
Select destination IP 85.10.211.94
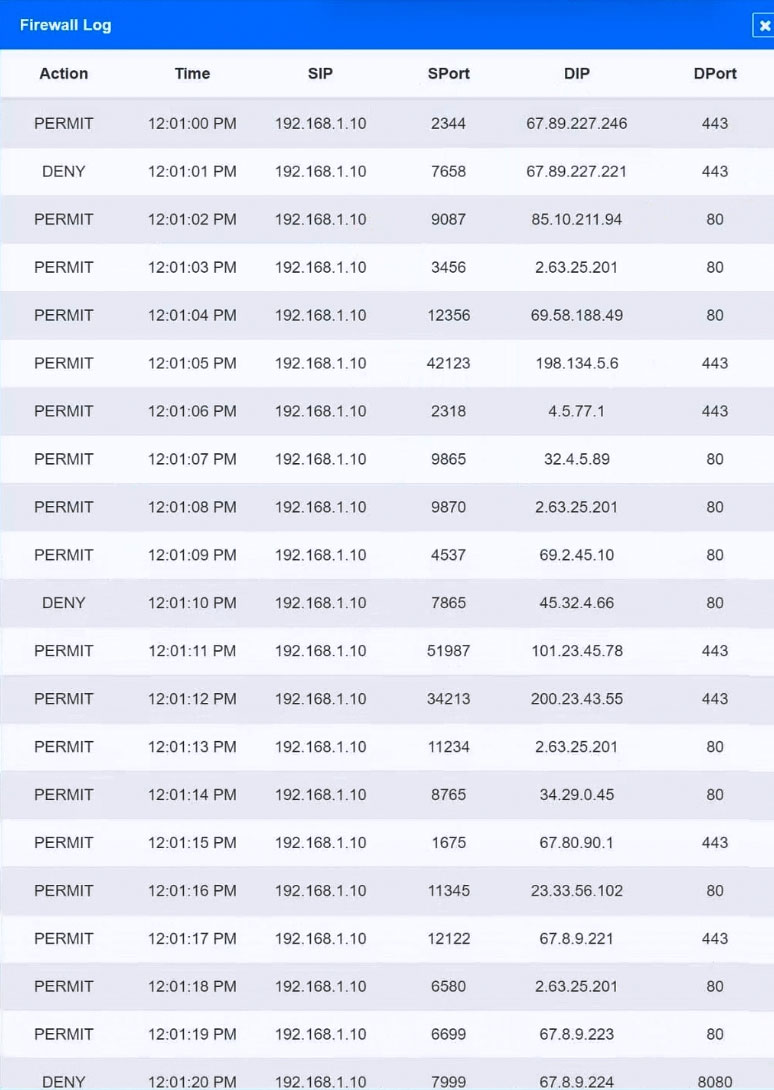(577, 219)
